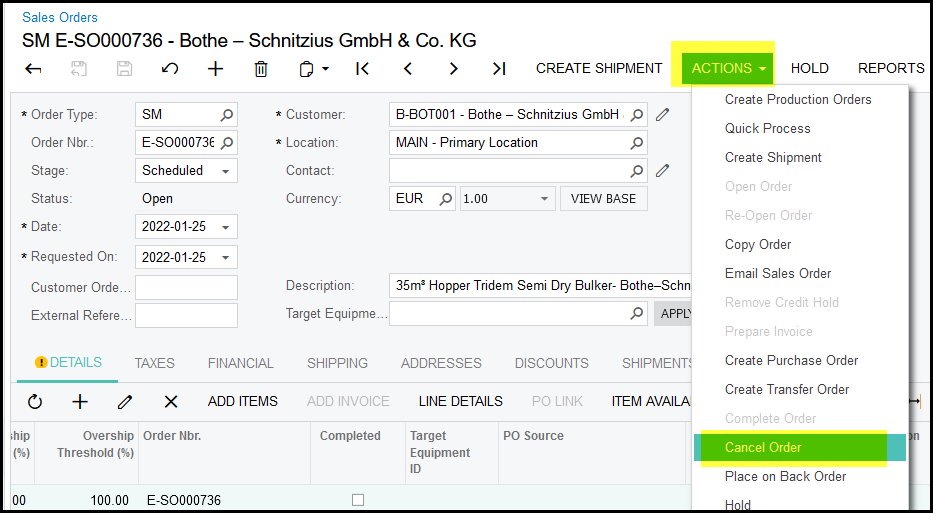Select Cancel Order from Actions menu
The height and width of the screenshot is (513, 933).
(763, 447)
